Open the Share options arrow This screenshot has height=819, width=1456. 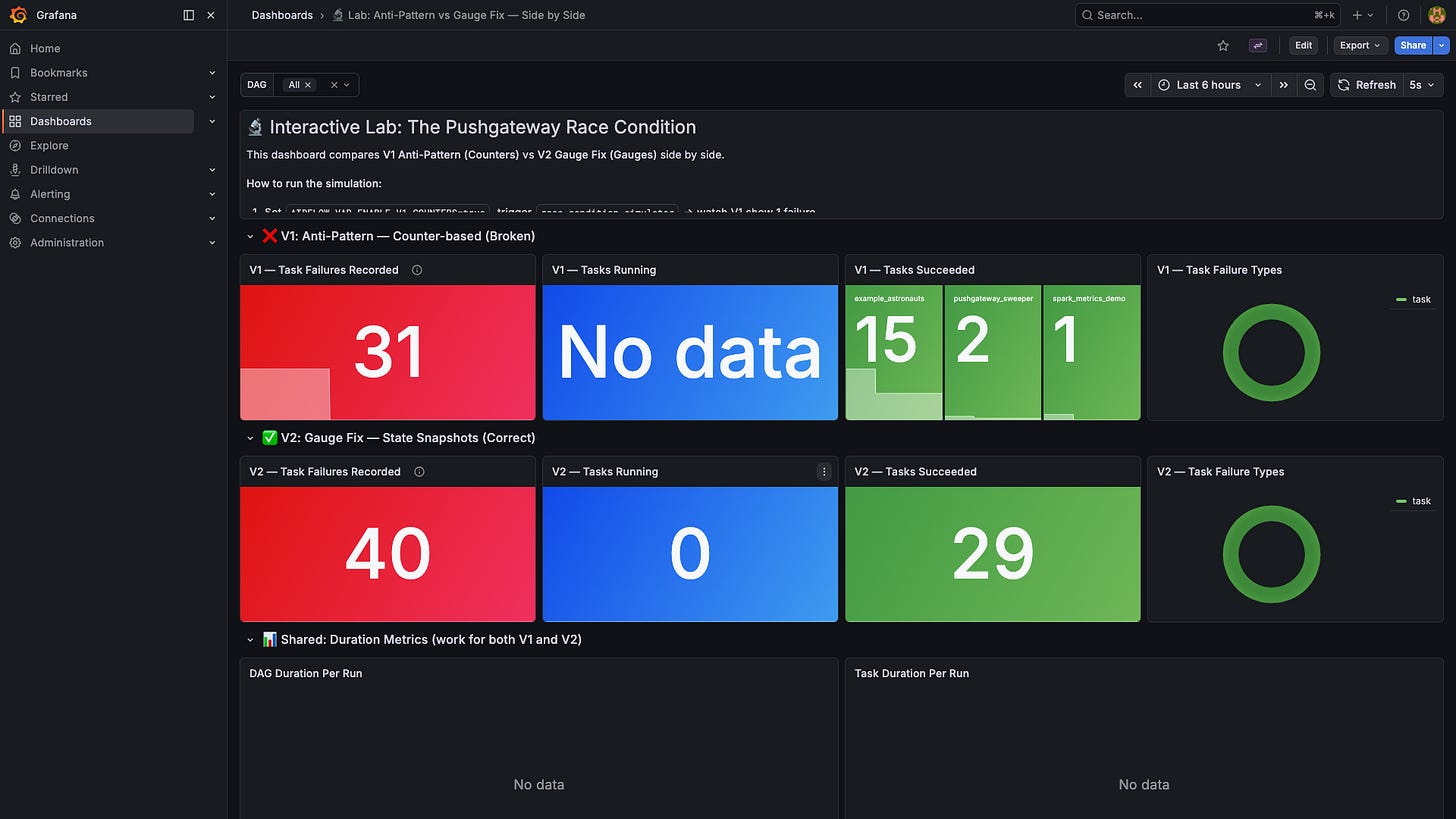coord(1441,45)
